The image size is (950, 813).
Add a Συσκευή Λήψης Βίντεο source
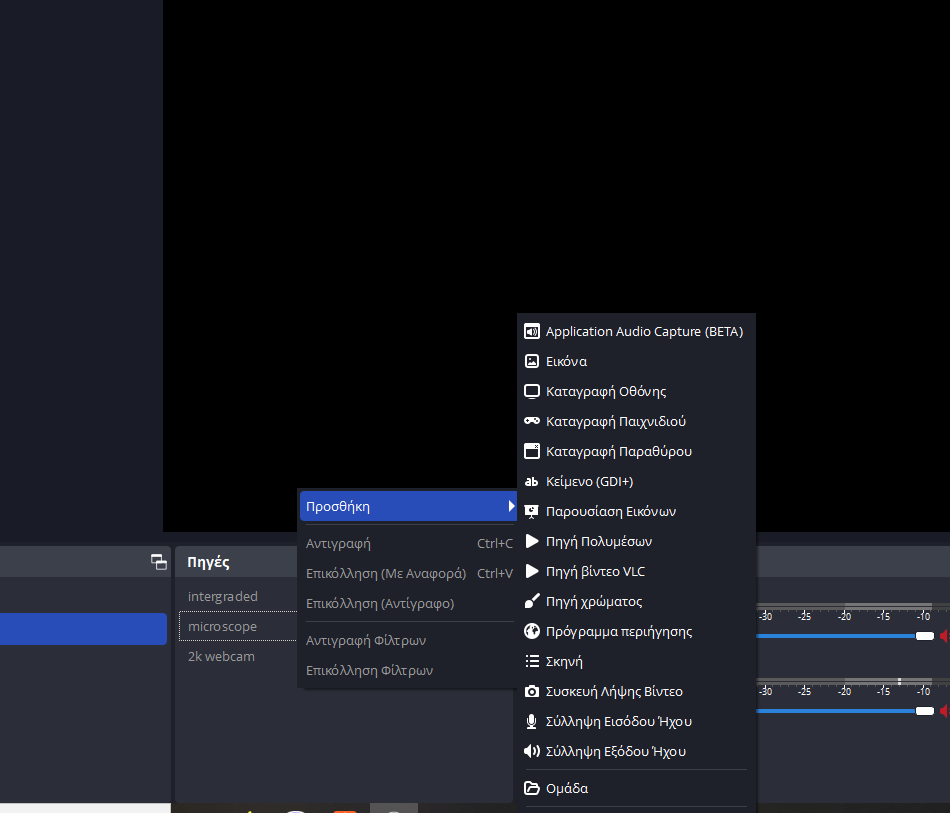click(x=636, y=691)
